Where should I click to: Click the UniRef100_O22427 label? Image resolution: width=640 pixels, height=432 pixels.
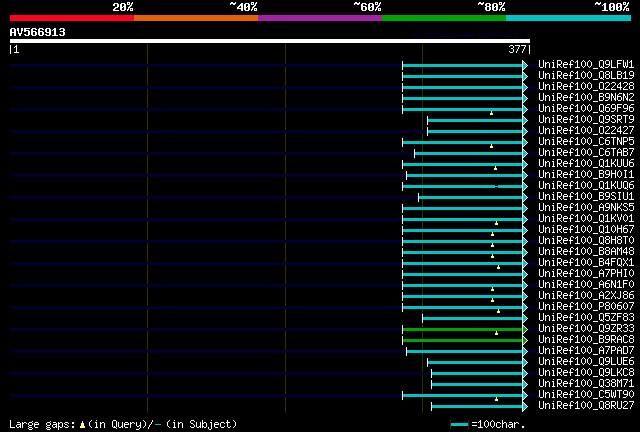click(x=586, y=130)
